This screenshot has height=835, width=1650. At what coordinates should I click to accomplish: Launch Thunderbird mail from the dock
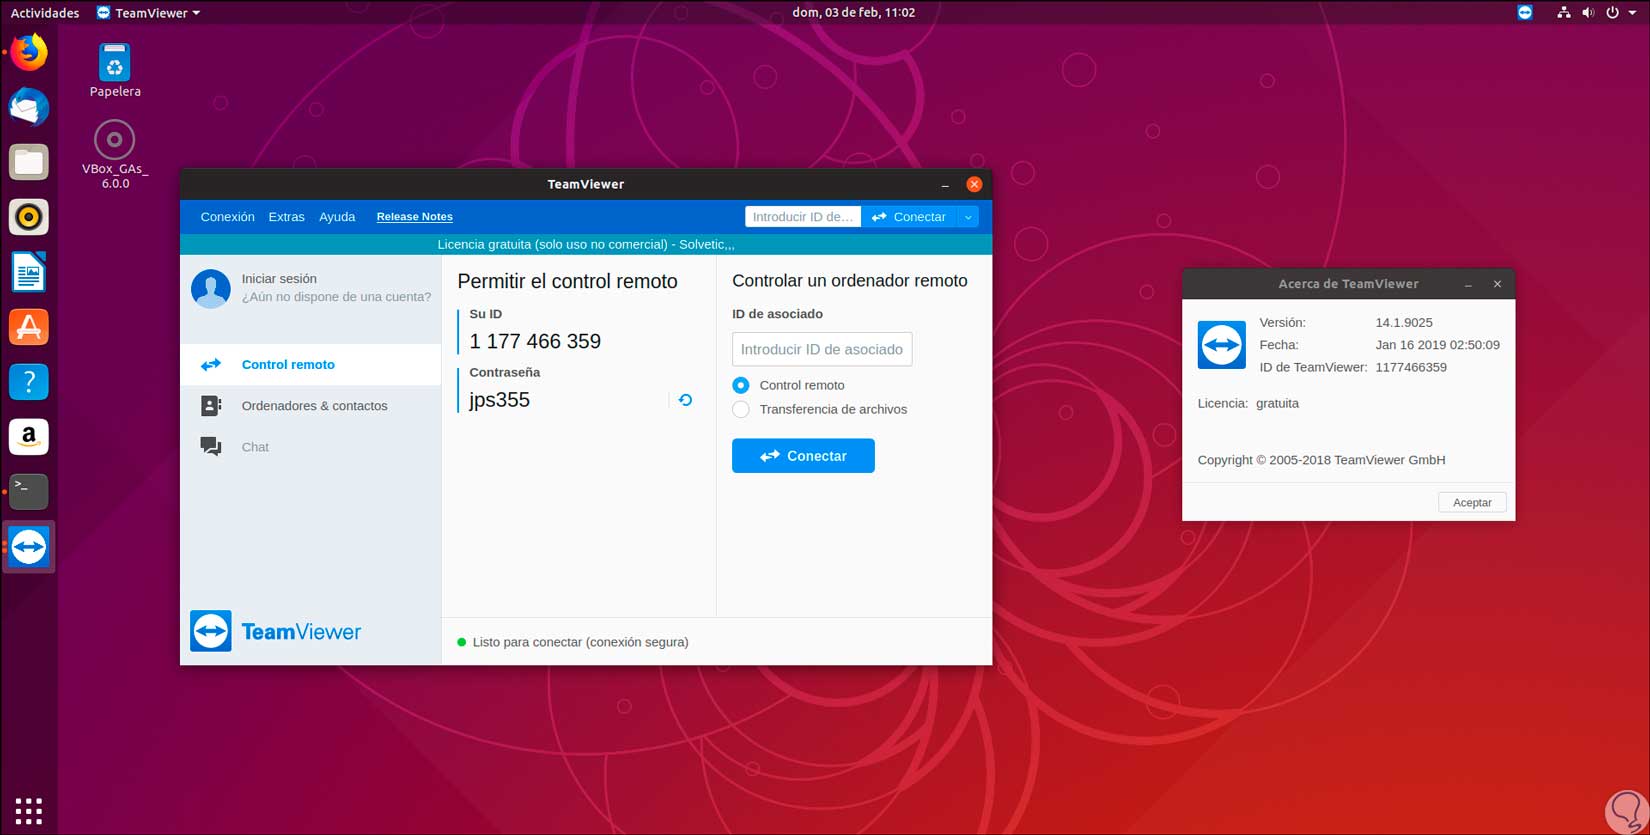[x=29, y=107]
